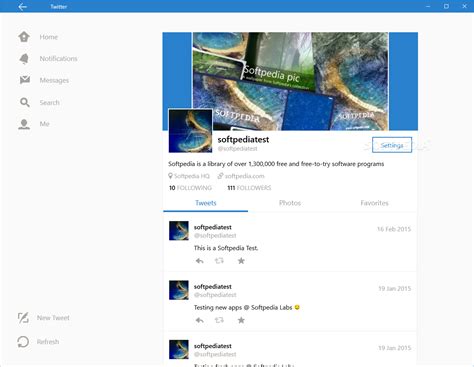
Task: Click the 16 Feb 2015 date
Action: tap(394, 229)
